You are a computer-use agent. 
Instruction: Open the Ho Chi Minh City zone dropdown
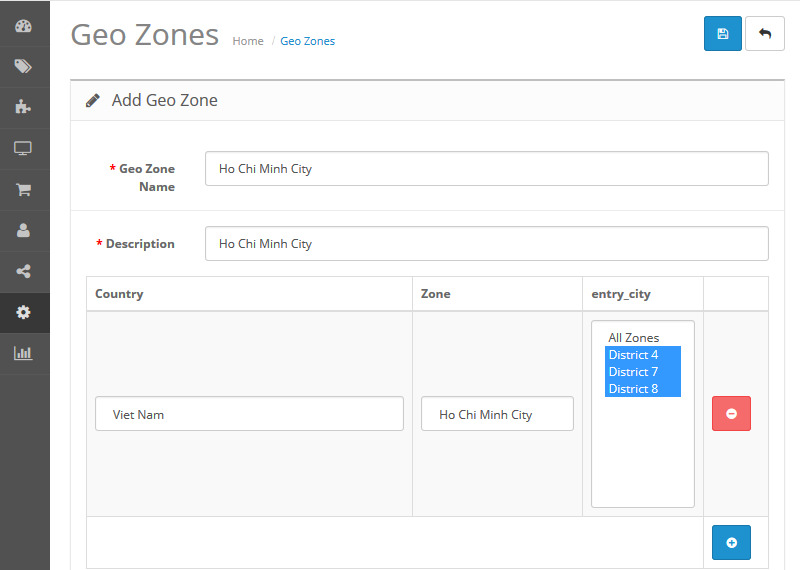[497, 414]
